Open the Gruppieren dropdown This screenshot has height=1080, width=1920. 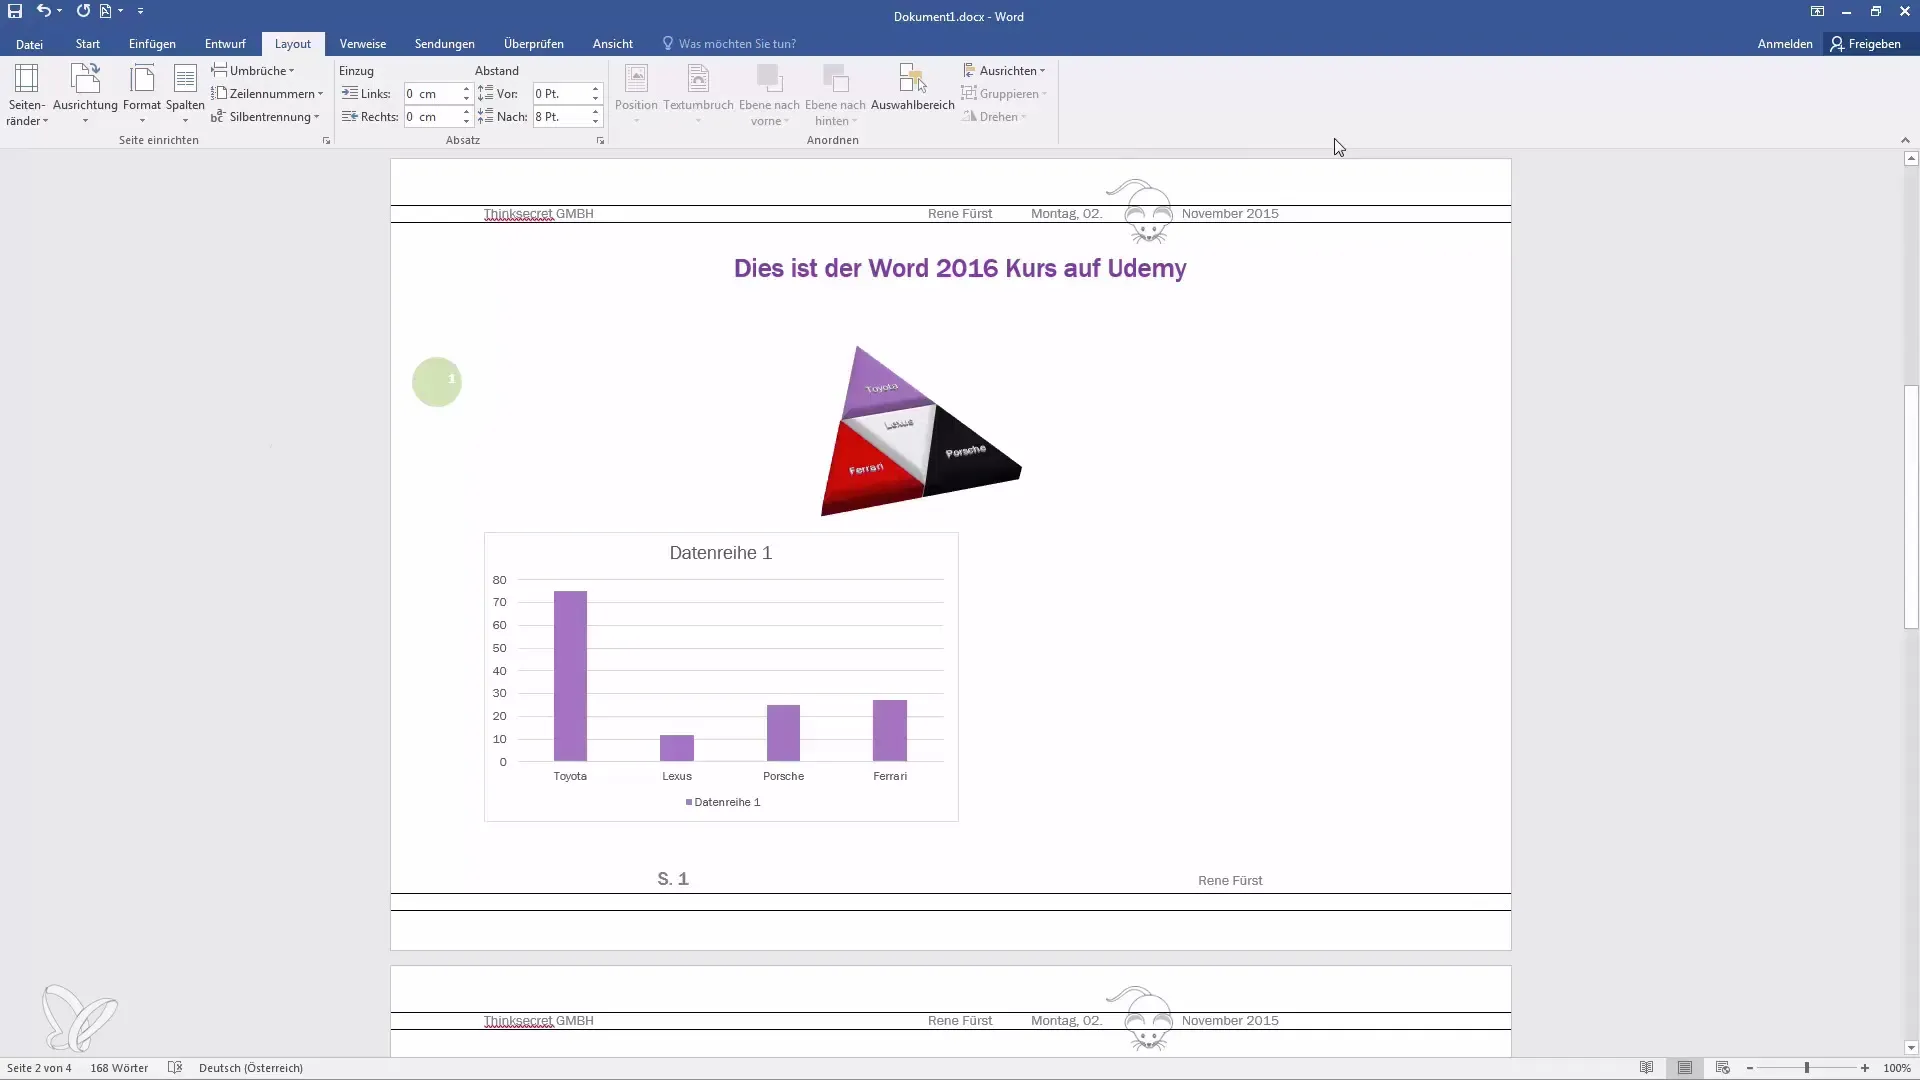[1004, 94]
